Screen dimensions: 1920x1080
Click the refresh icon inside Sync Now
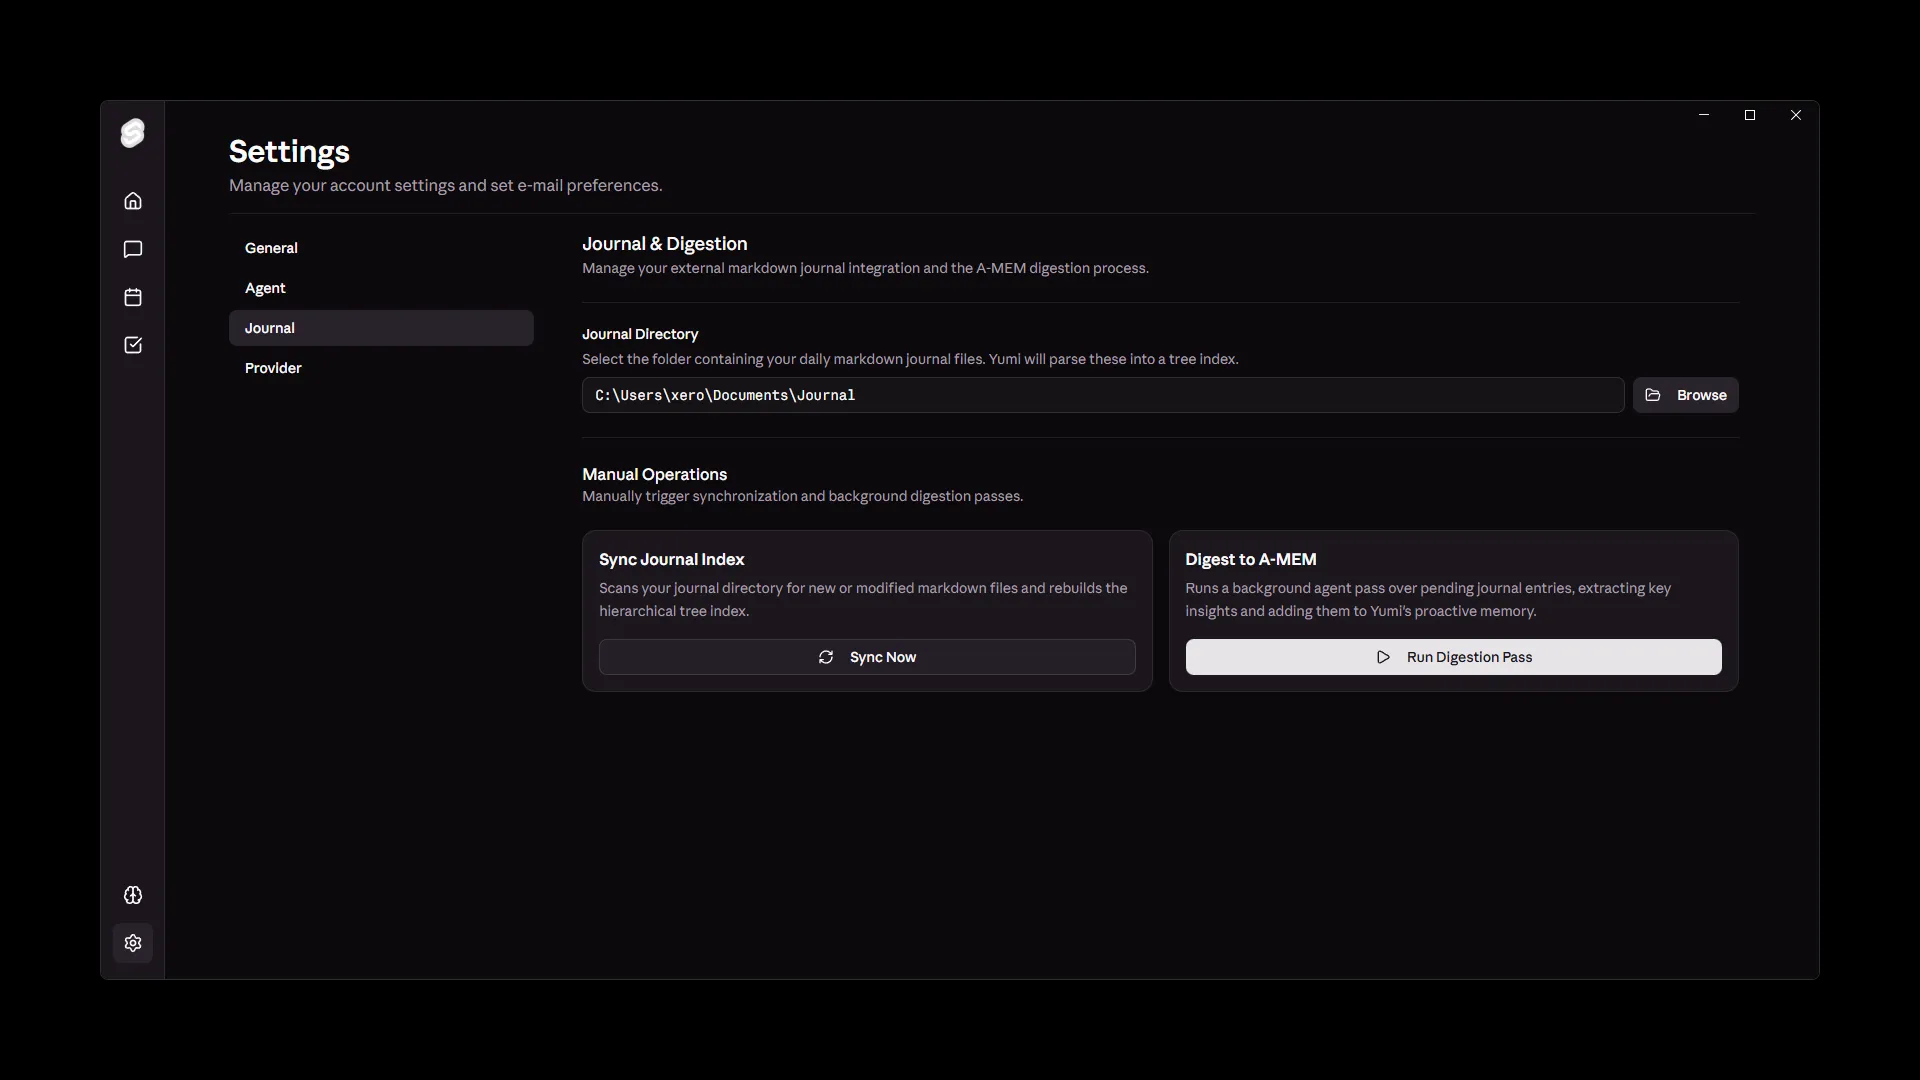click(x=826, y=657)
